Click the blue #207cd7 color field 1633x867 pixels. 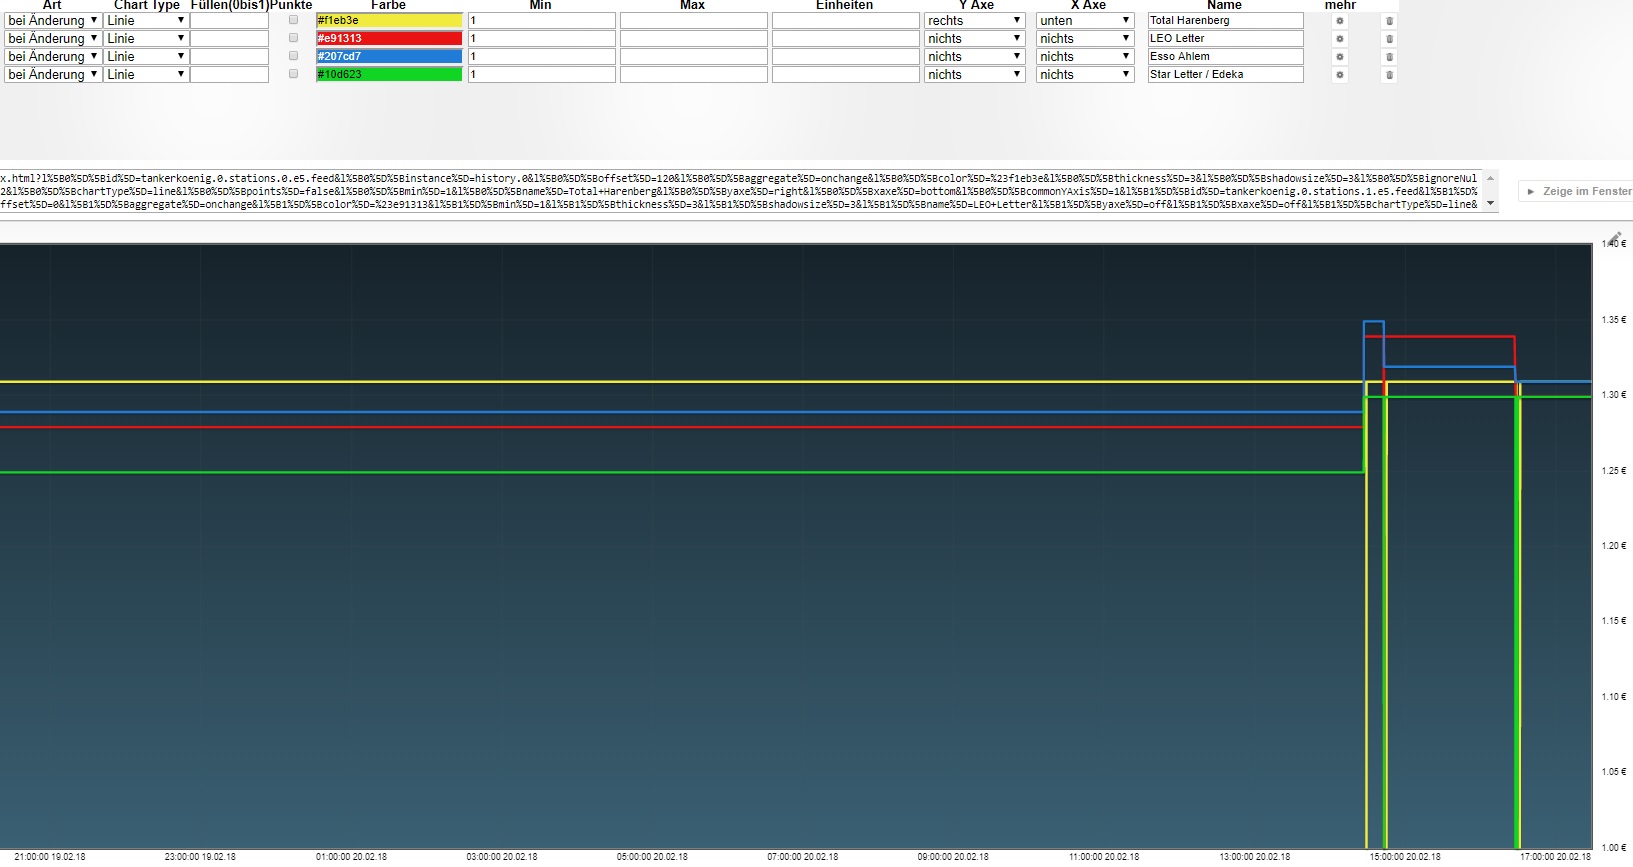[x=389, y=57]
